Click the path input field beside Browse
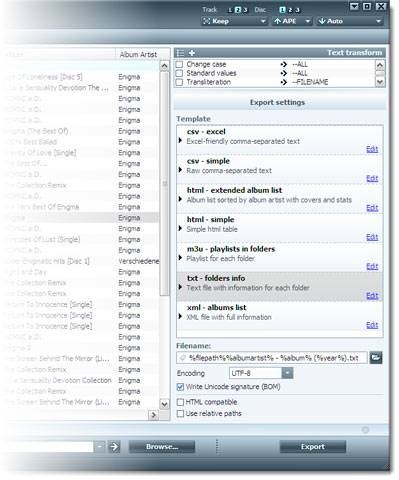This screenshot has height=480, width=399. [48, 447]
